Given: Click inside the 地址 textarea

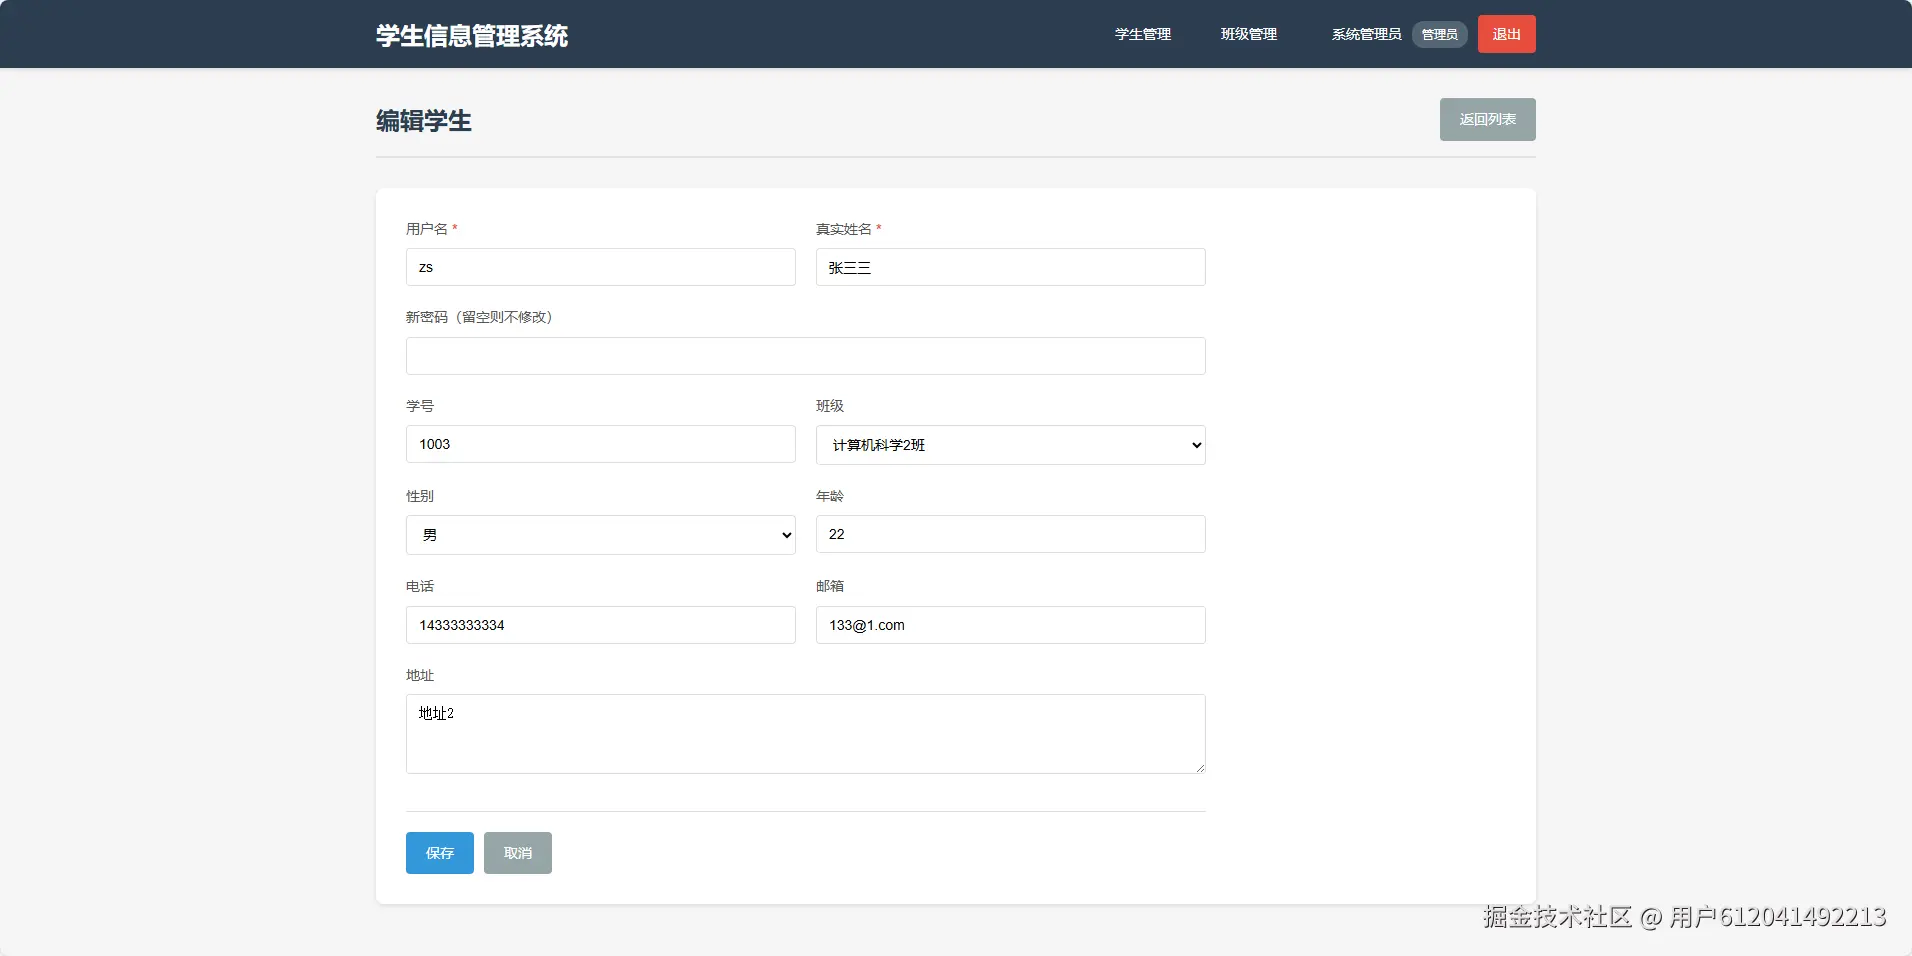Looking at the screenshot, I should [x=805, y=733].
